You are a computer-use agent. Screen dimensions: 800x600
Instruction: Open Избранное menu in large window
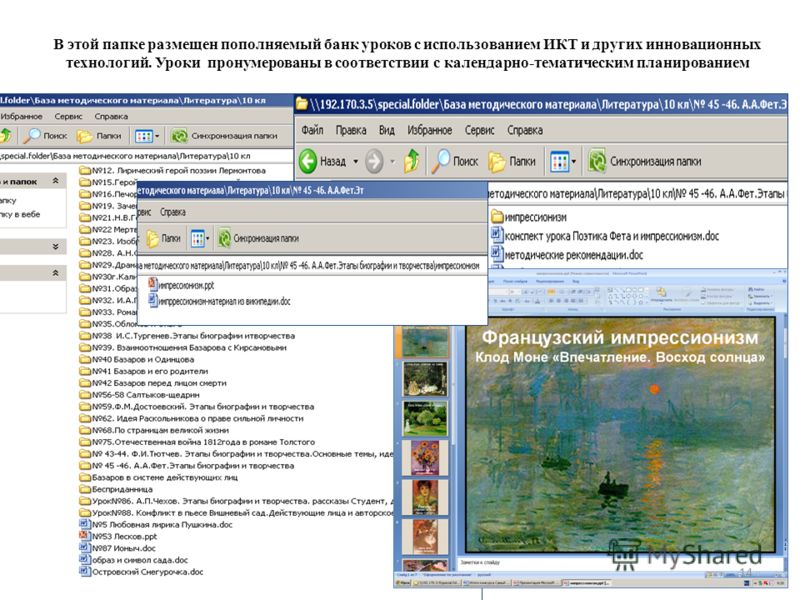coord(429,130)
